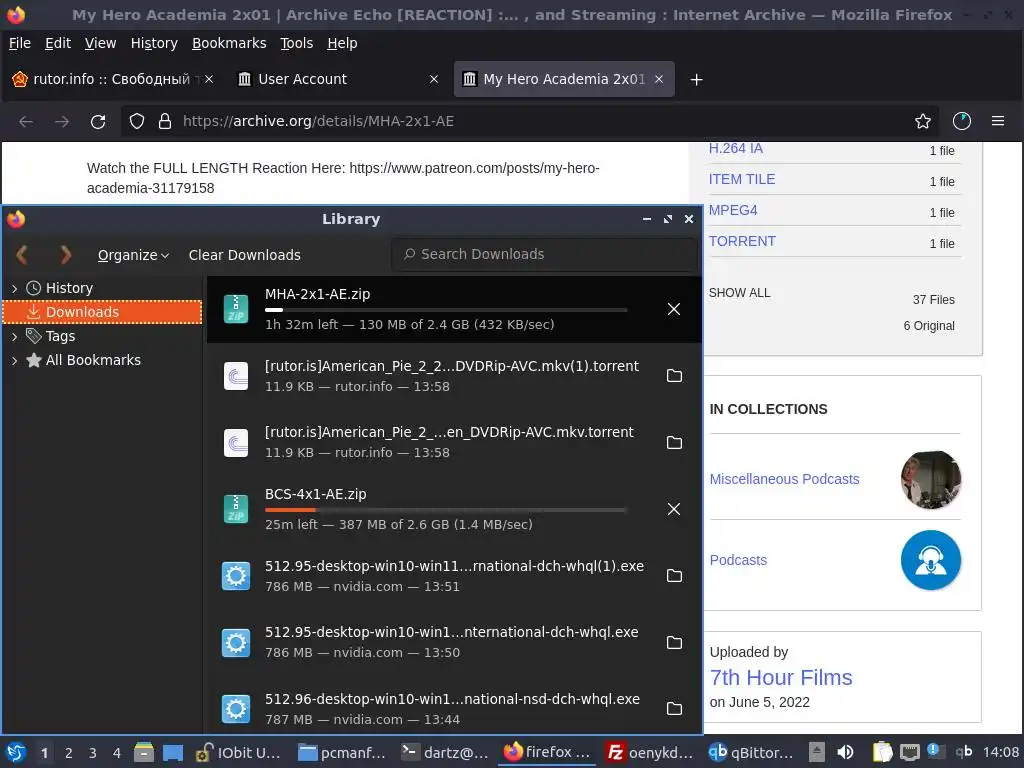Click the clipboard manager tray icon
This screenshot has width=1024, height=768.
(x=882, y=752)
